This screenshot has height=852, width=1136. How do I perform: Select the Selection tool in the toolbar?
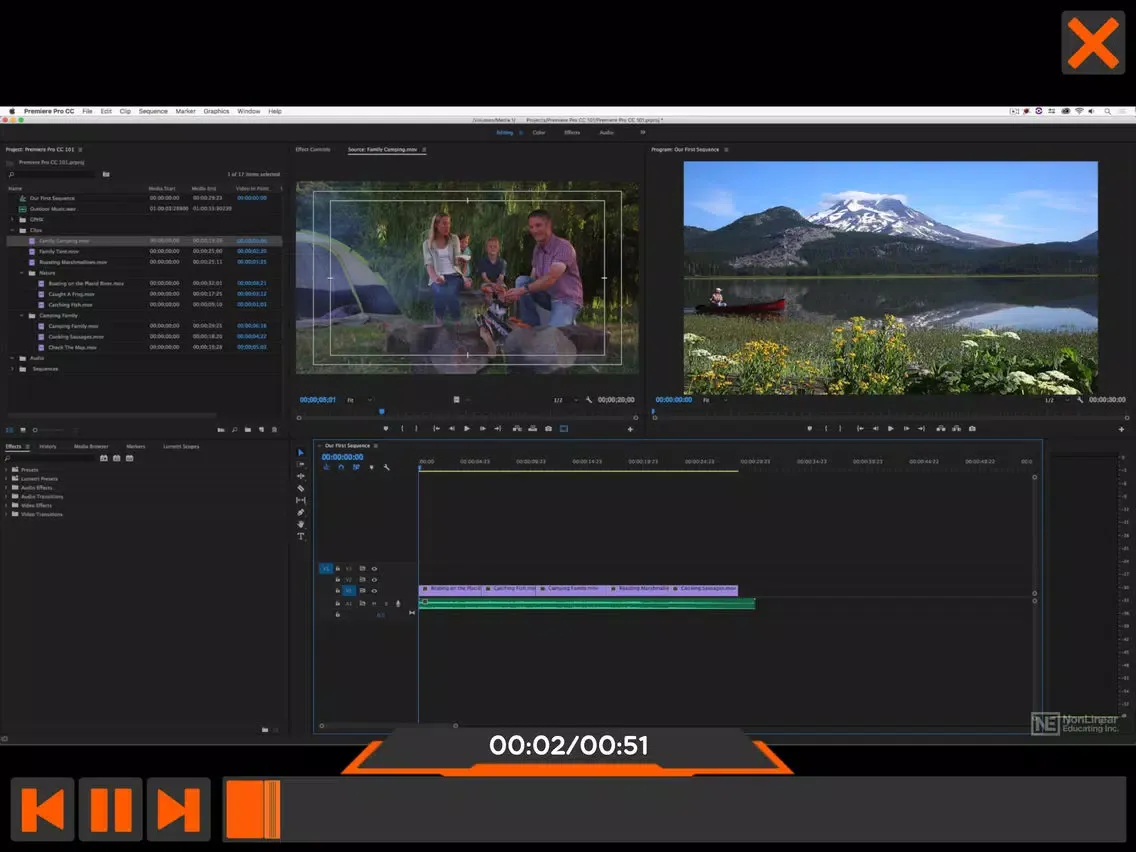(x=301, y=453)
